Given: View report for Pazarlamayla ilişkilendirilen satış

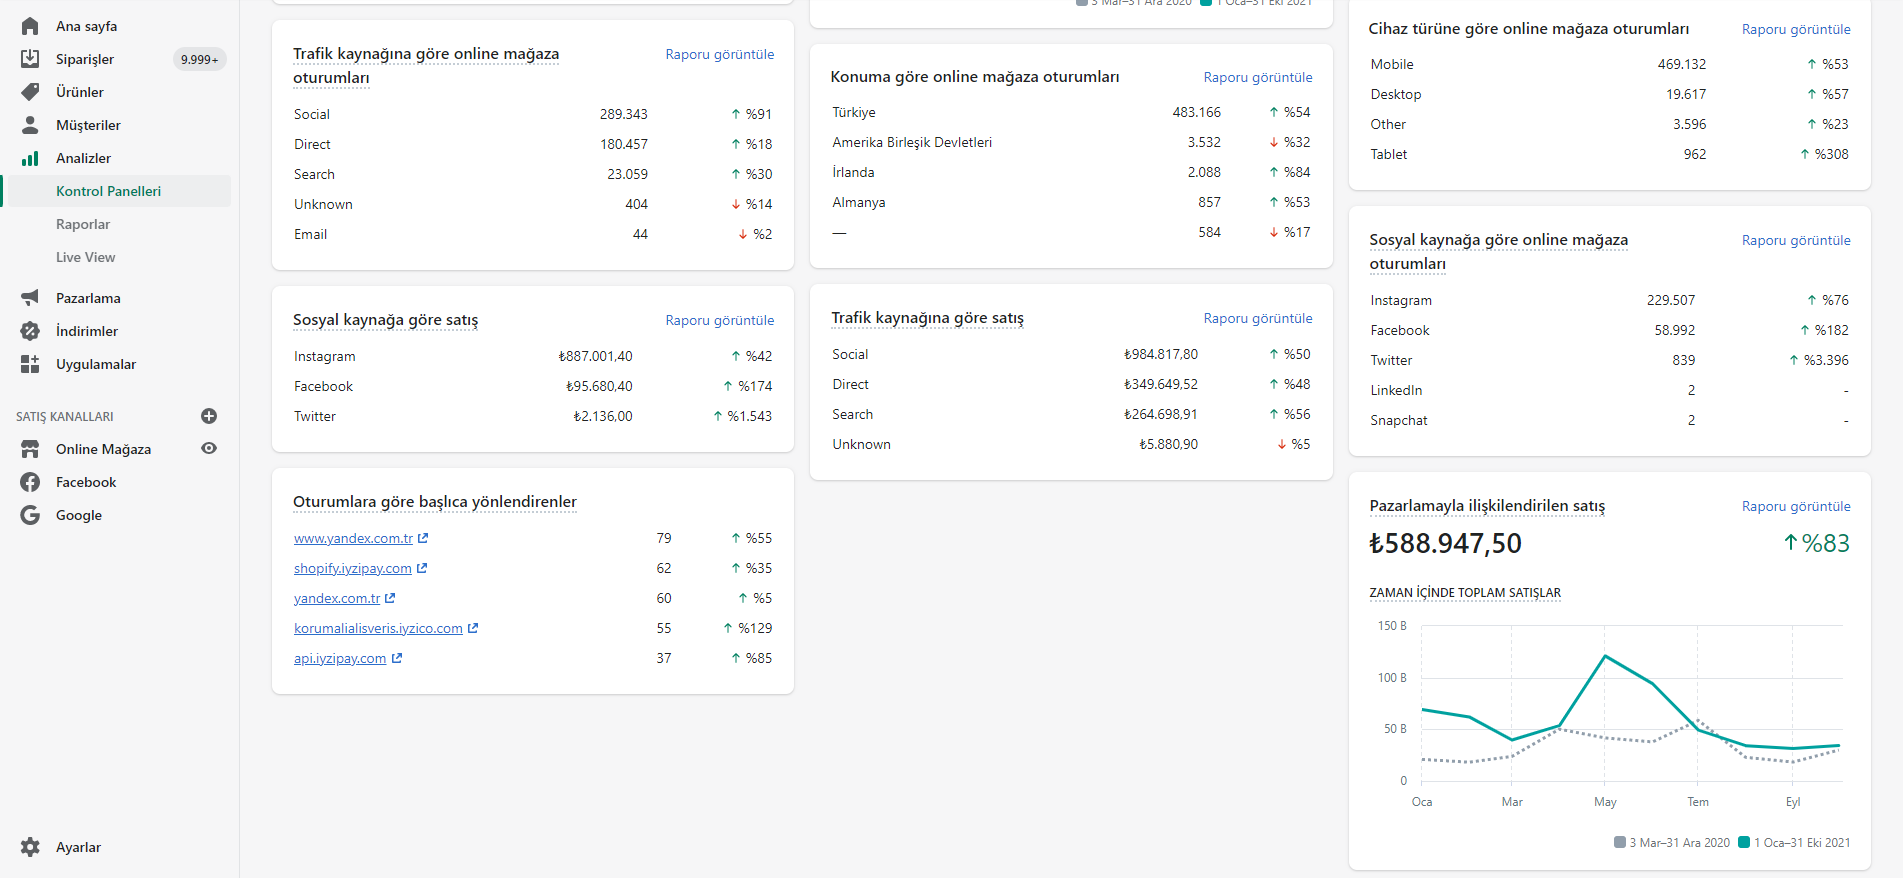Looking at the screenshot, I should point(1796,506).
